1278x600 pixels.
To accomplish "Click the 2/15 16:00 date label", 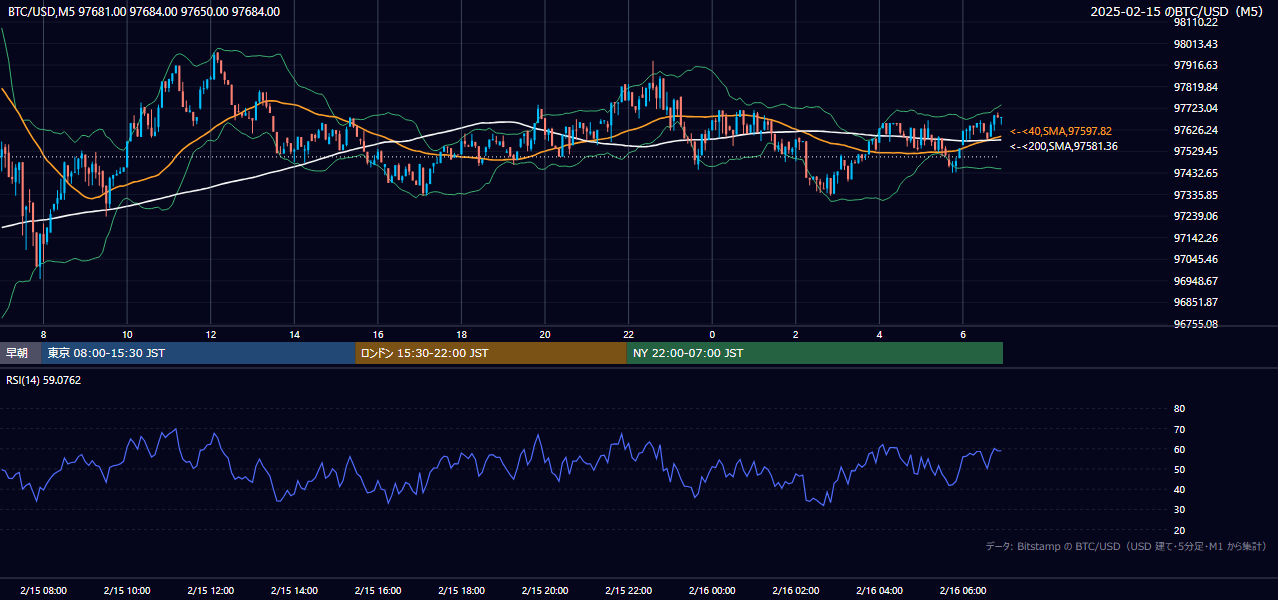I will 378,591.
